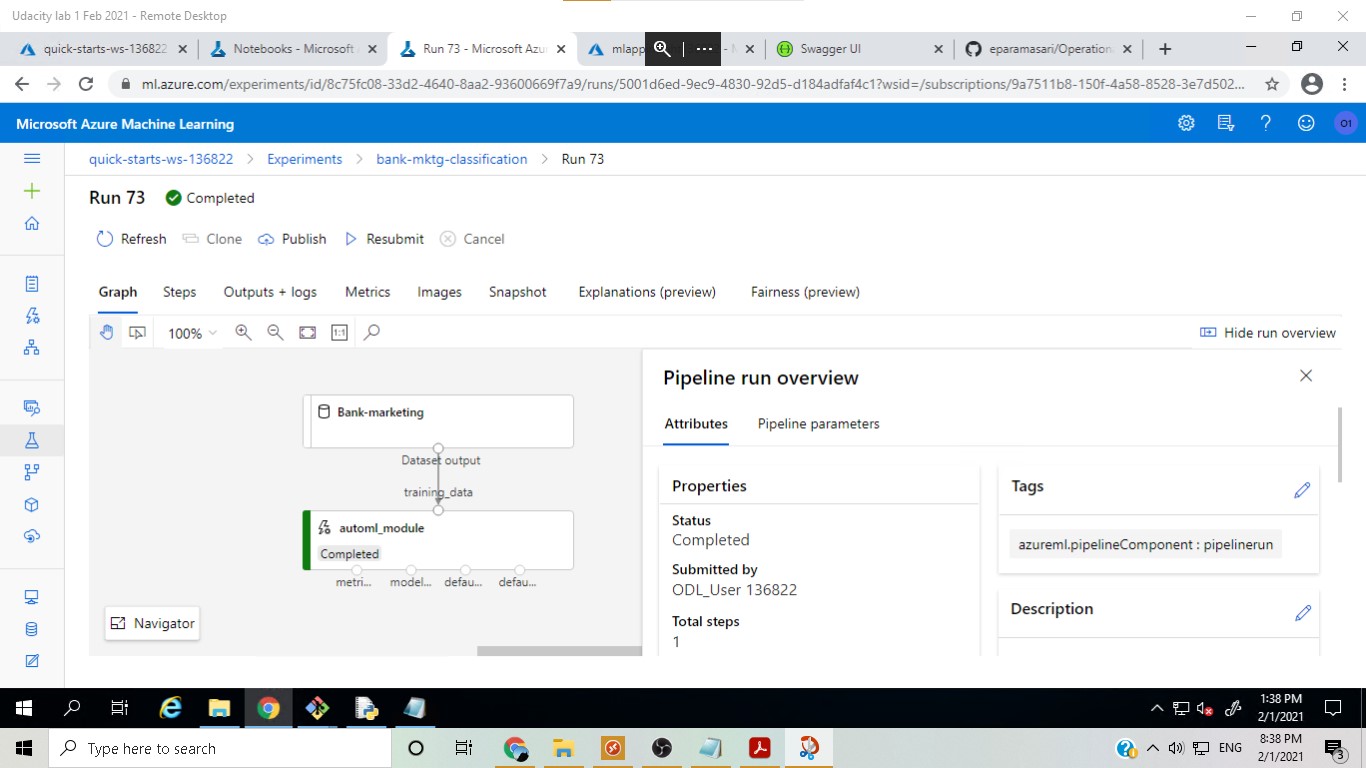
Task: Open Data Labeling pencil icon in sidebar
Action: tap(32, 661)
